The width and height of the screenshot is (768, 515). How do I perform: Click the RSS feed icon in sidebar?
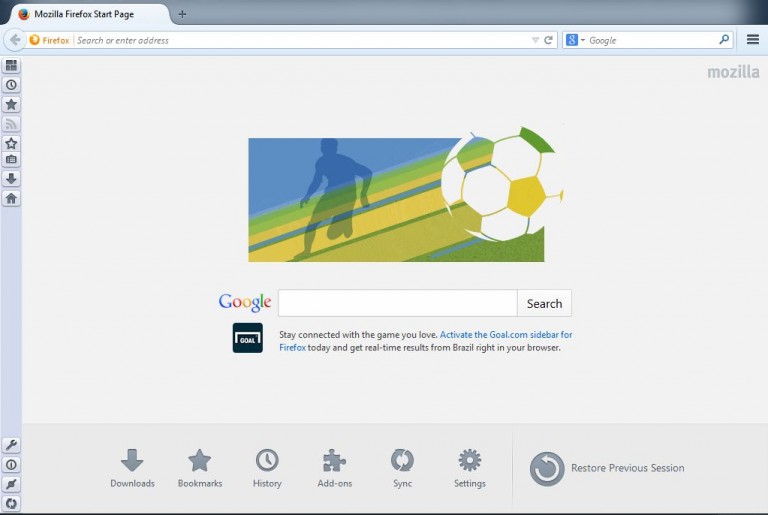11,124
